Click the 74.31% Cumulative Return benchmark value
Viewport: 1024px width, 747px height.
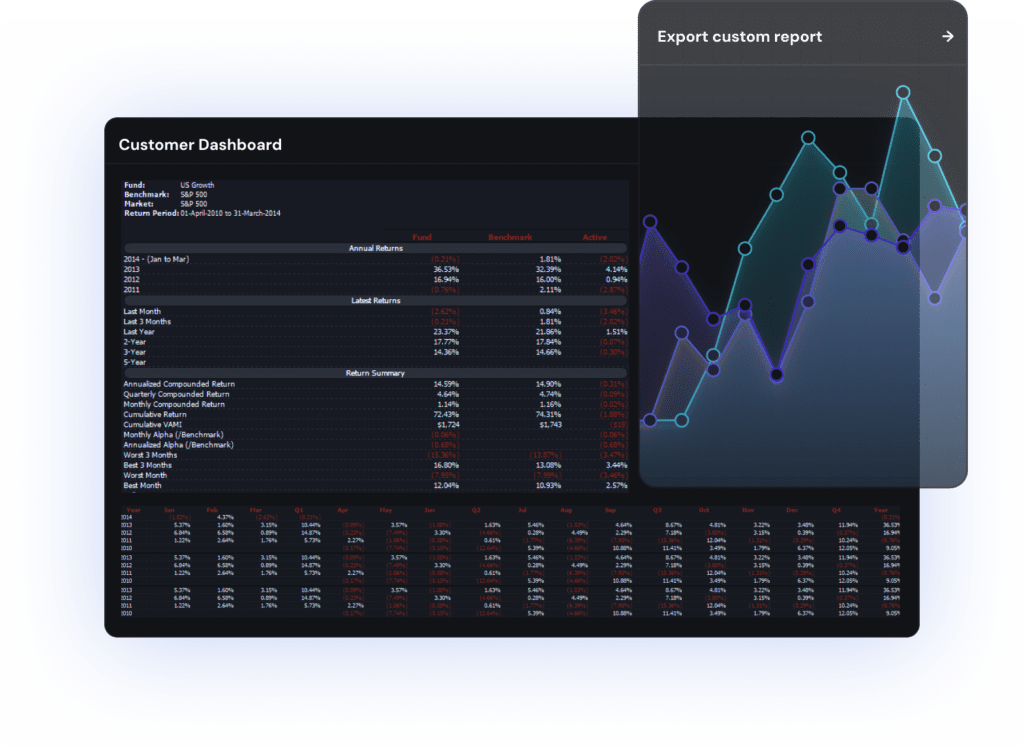549,414
